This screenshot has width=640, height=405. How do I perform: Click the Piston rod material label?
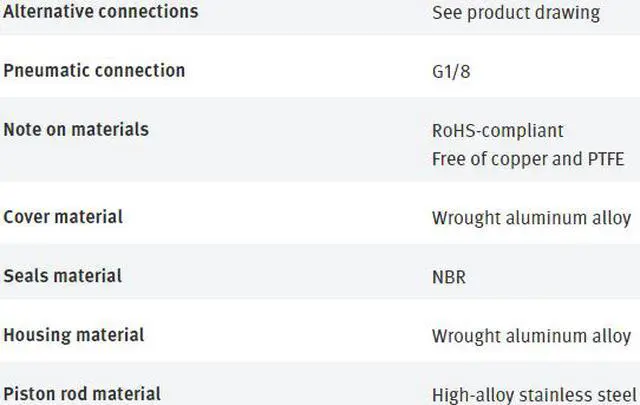[82, 394]
